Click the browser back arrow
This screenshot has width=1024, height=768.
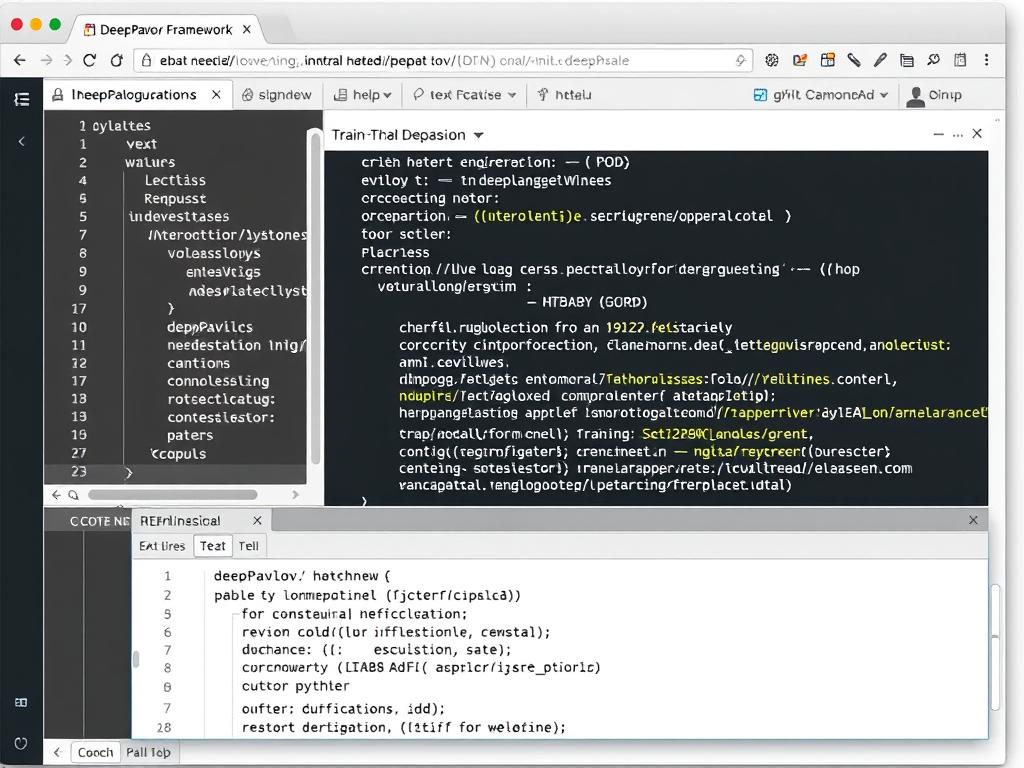pyautogui.click(x=20, y=61)
